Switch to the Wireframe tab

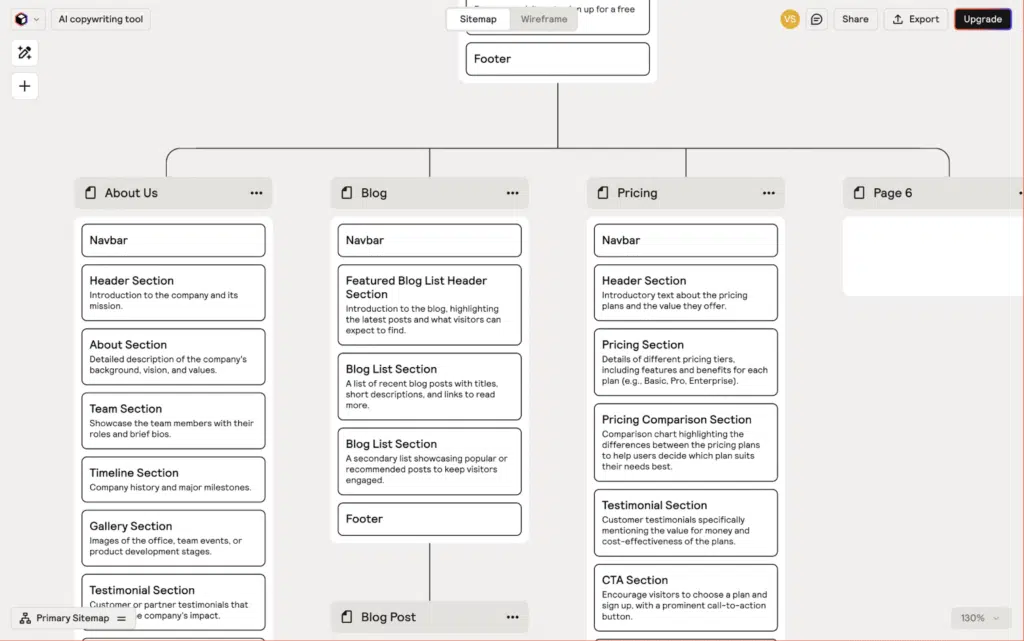(544, 20)
